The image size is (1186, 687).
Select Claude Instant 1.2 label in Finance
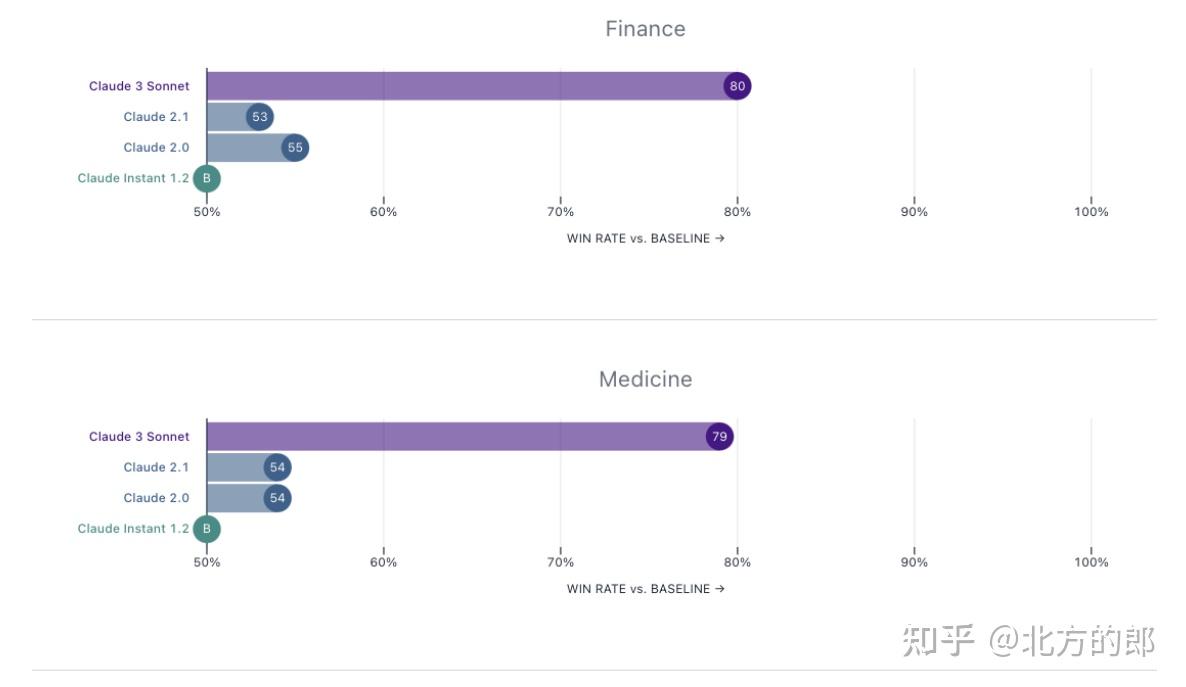coord(133,179)
